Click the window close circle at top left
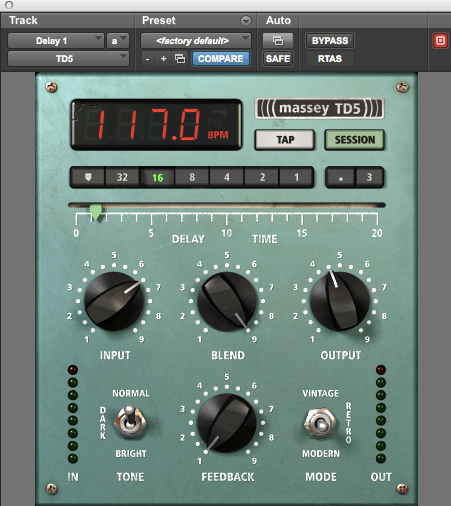 point(9,5)
